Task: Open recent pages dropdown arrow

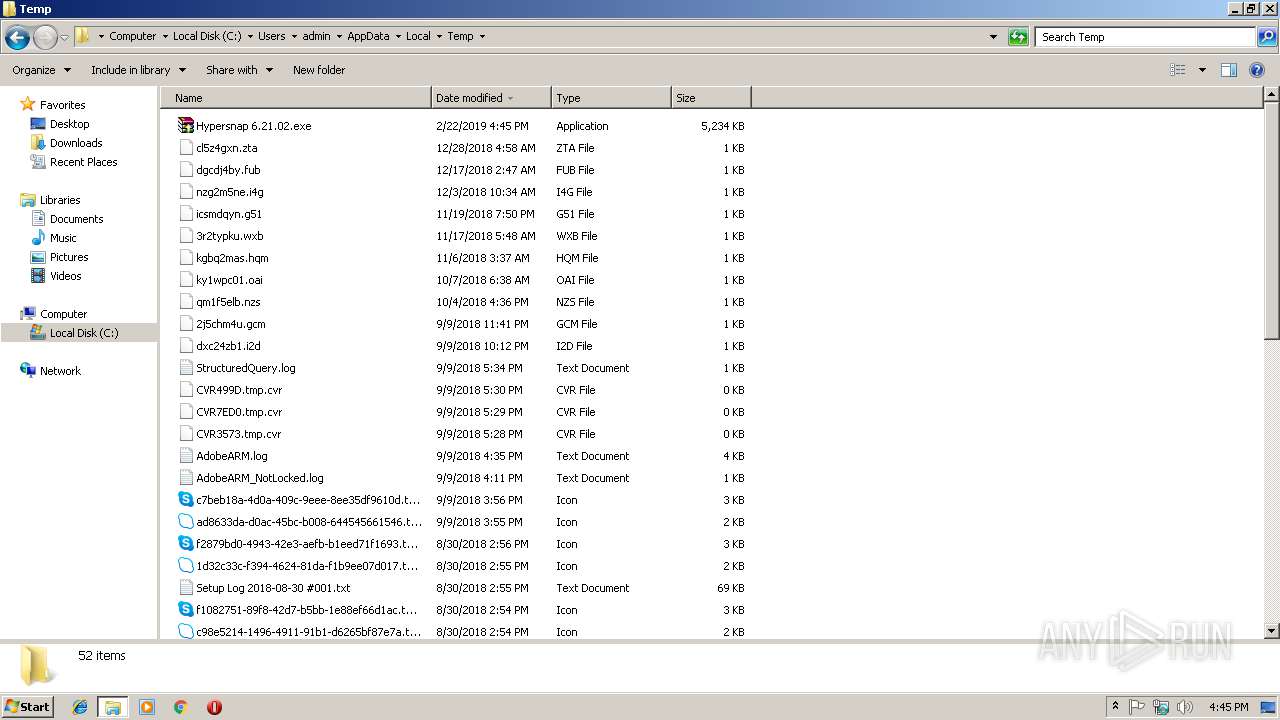Action: click(65, 38)
